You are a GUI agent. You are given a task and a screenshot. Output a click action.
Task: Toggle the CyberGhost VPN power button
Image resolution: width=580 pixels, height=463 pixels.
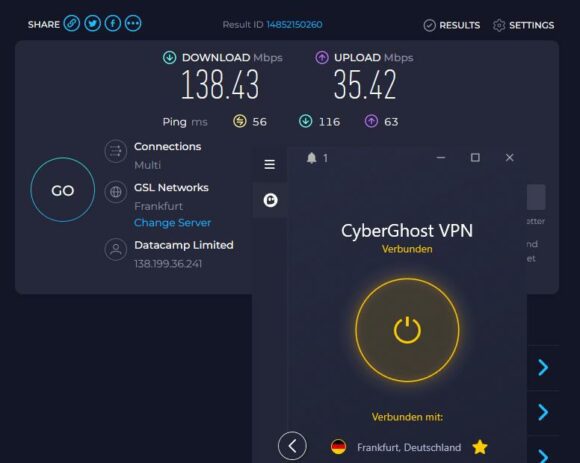click(x=407, y=330)
